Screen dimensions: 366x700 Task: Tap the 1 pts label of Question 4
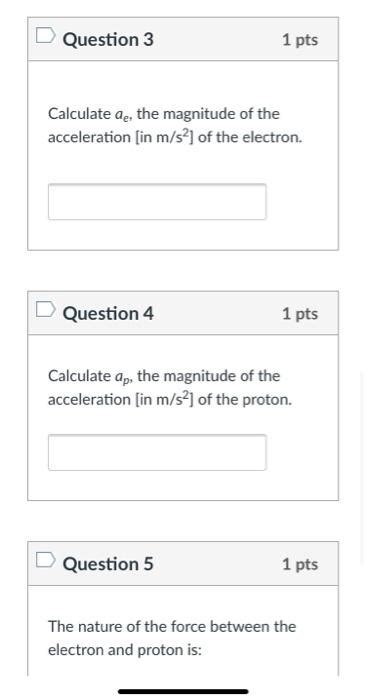[300, 314]
